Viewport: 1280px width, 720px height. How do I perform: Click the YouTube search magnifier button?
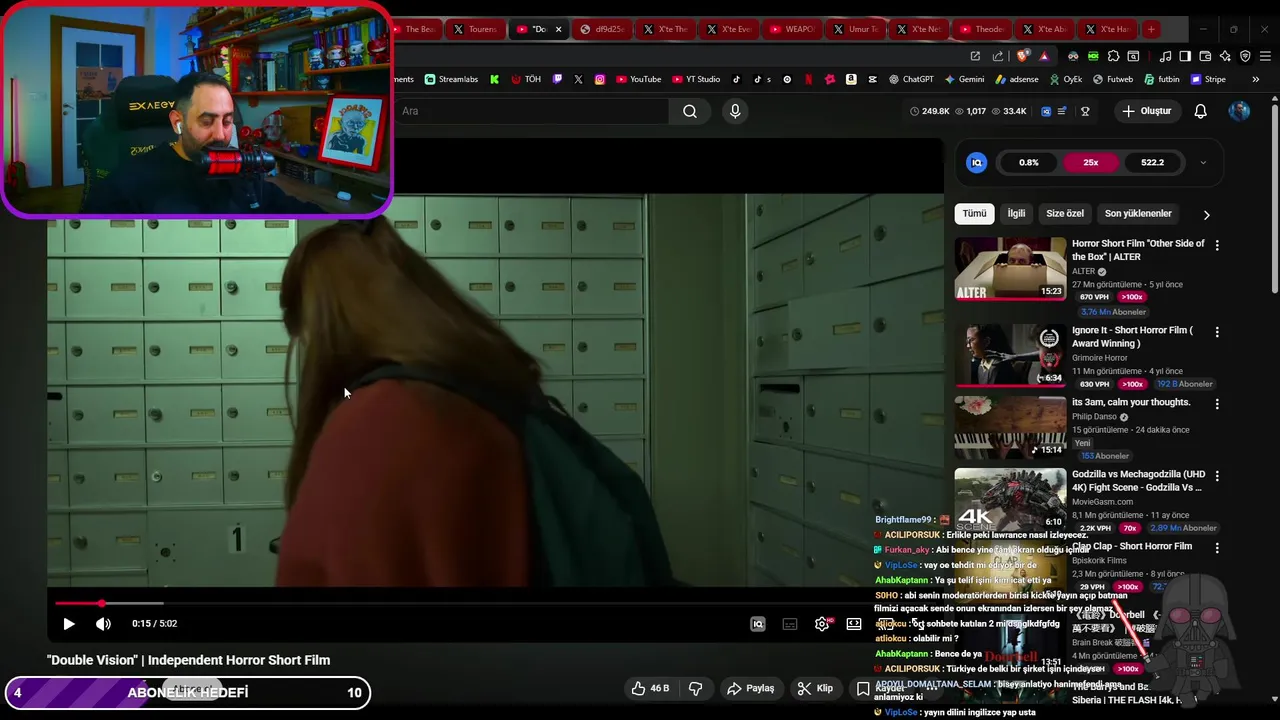point(690,111)
